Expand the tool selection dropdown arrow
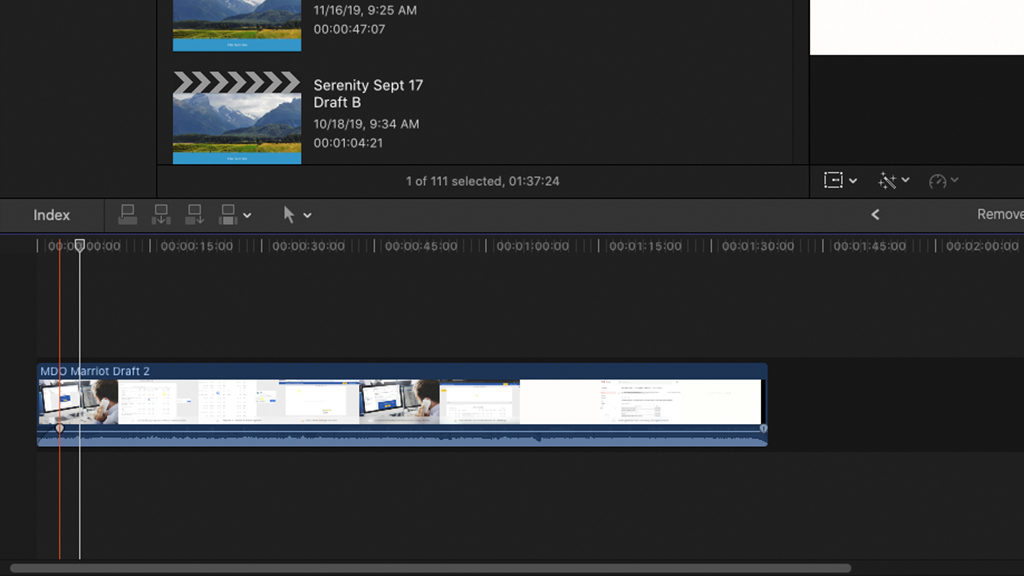Image resolution: width=1024 pixels, height=576 pixels. (308, 215)
